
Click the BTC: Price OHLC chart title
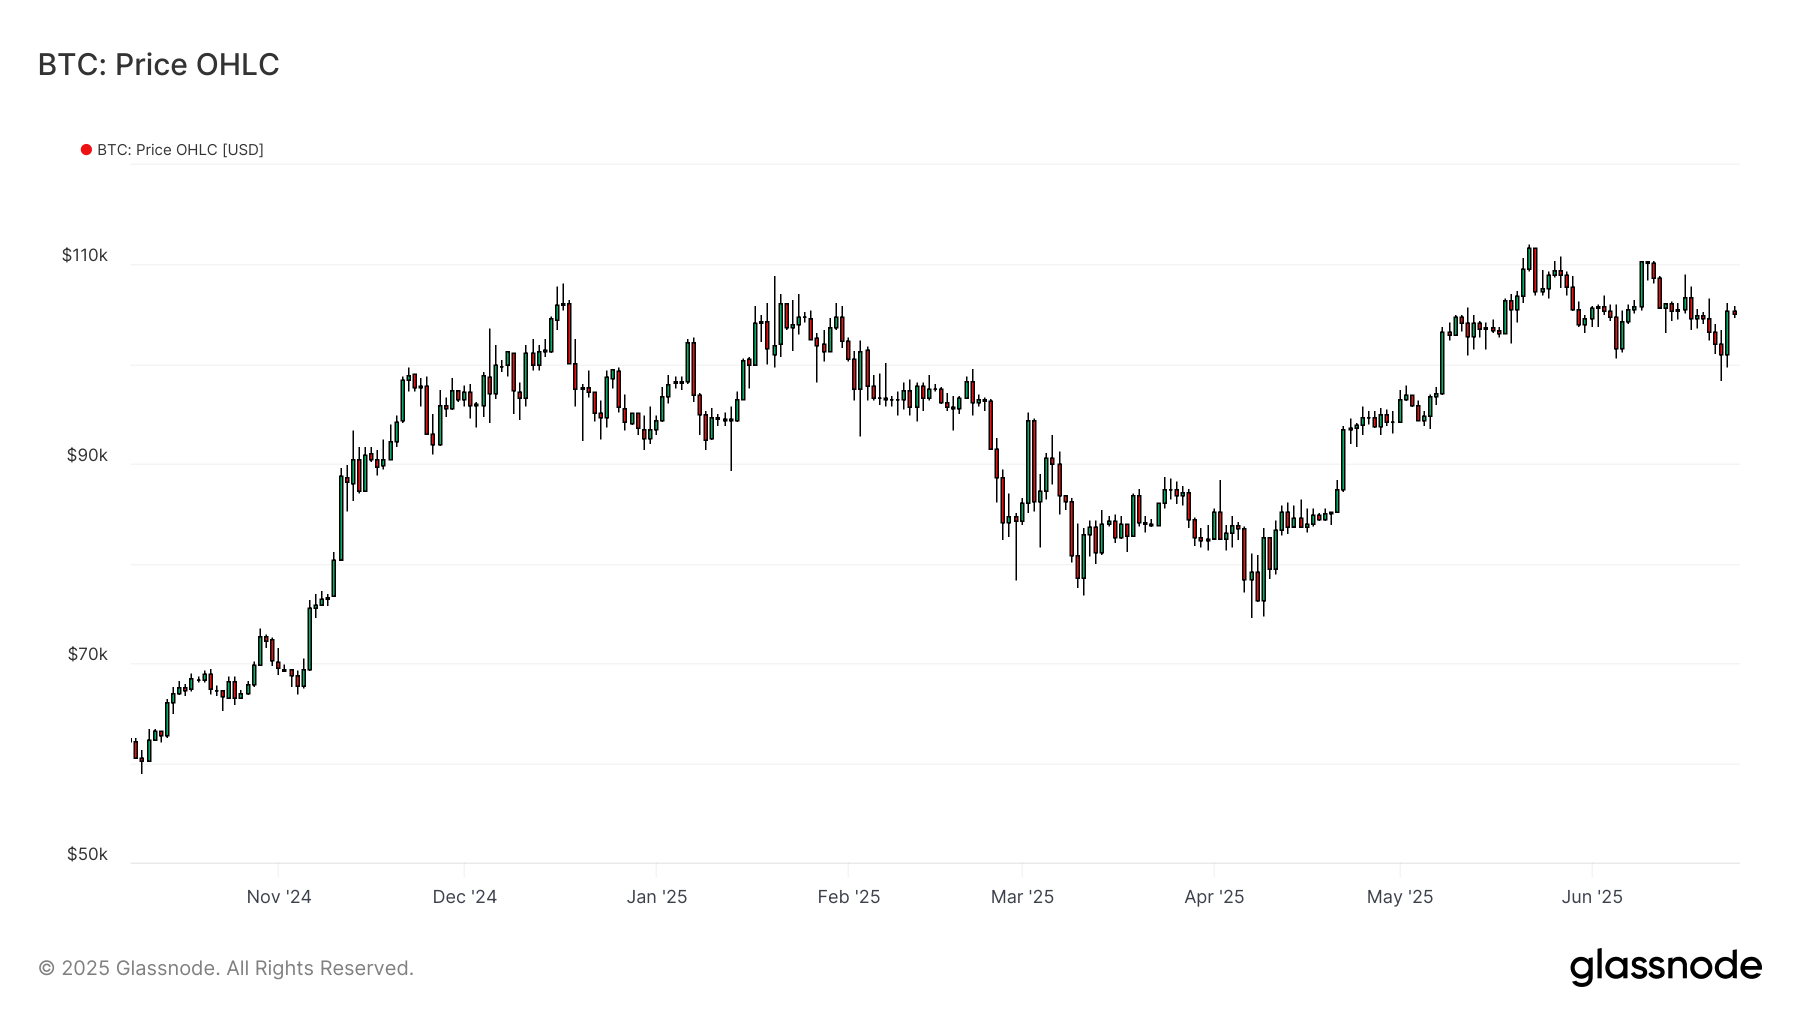tap(158, 65)
